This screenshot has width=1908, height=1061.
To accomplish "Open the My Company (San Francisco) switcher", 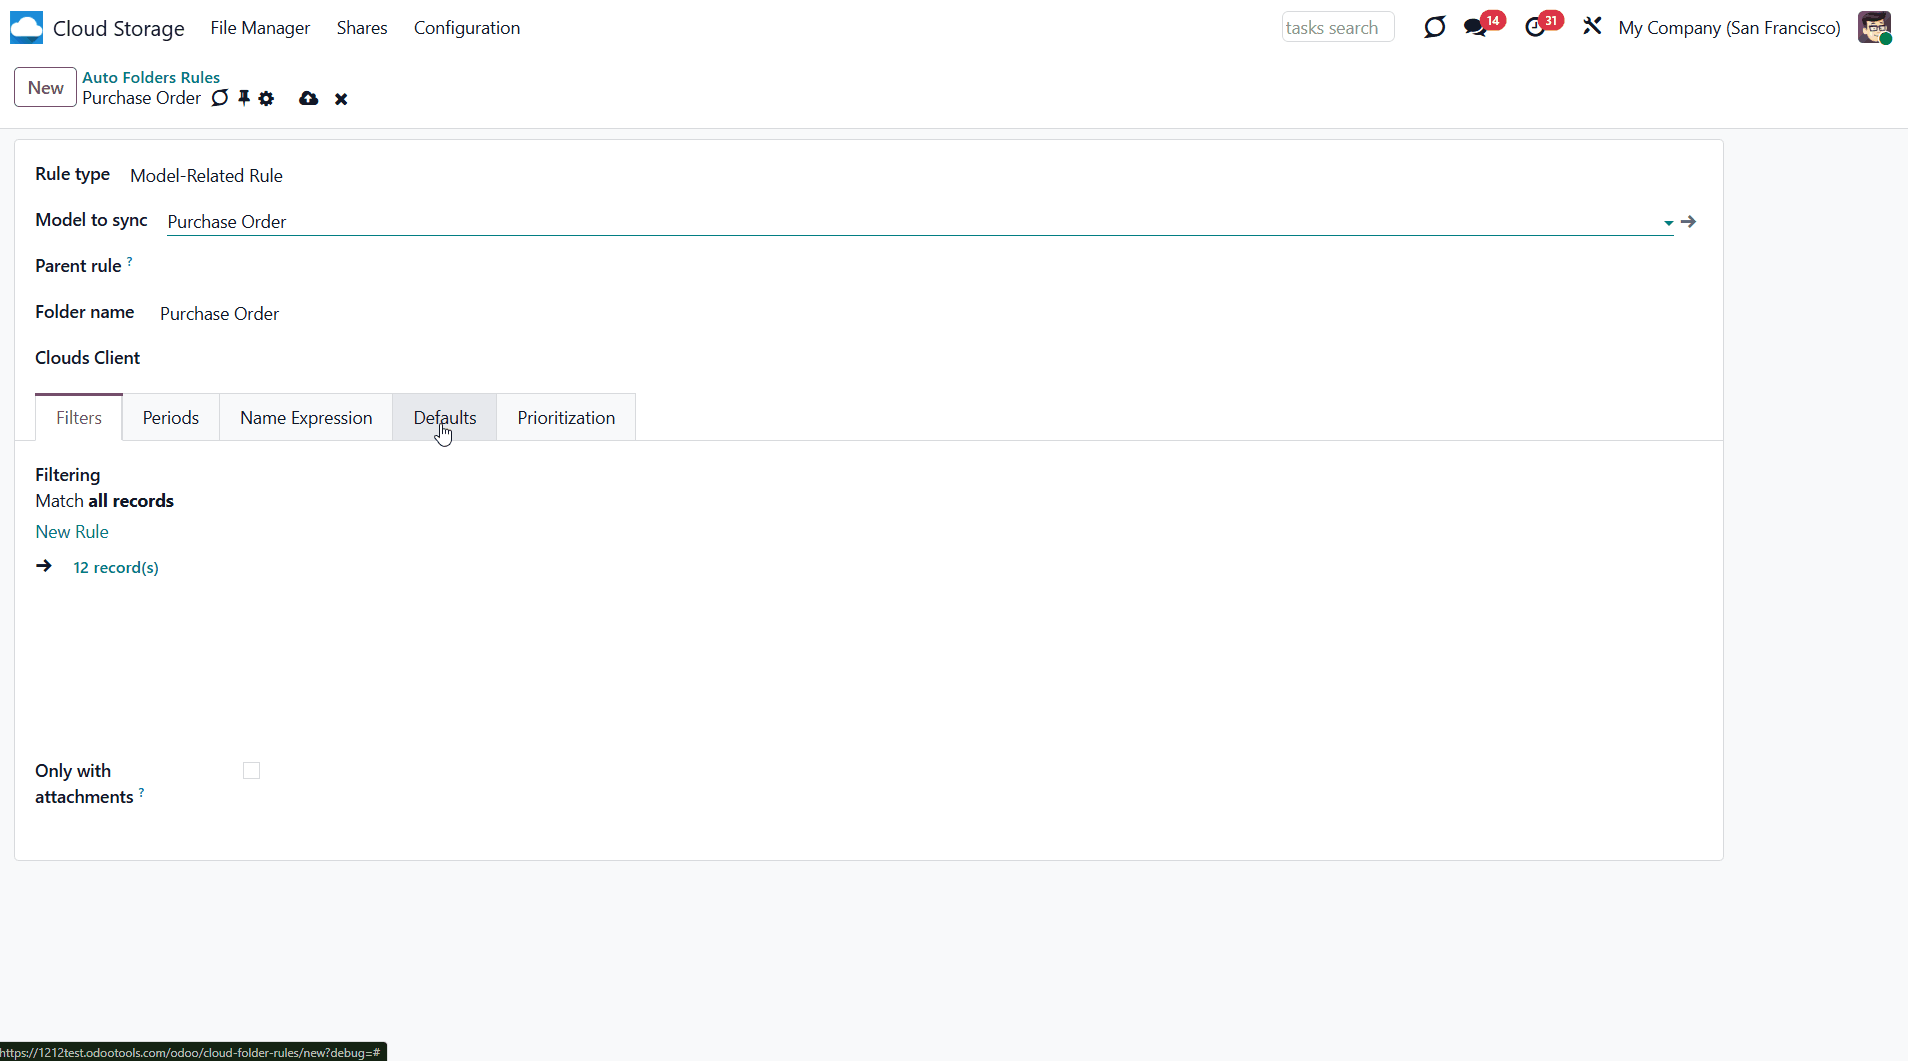I will pos(1729,28).
